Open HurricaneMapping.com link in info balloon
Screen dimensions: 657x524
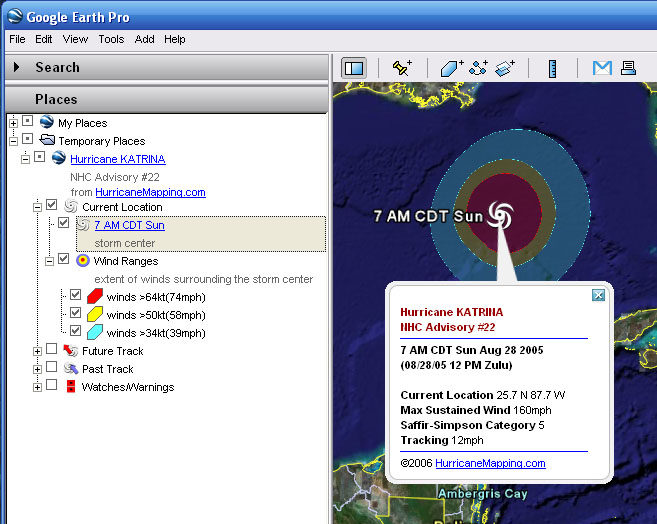coord(490,463)
